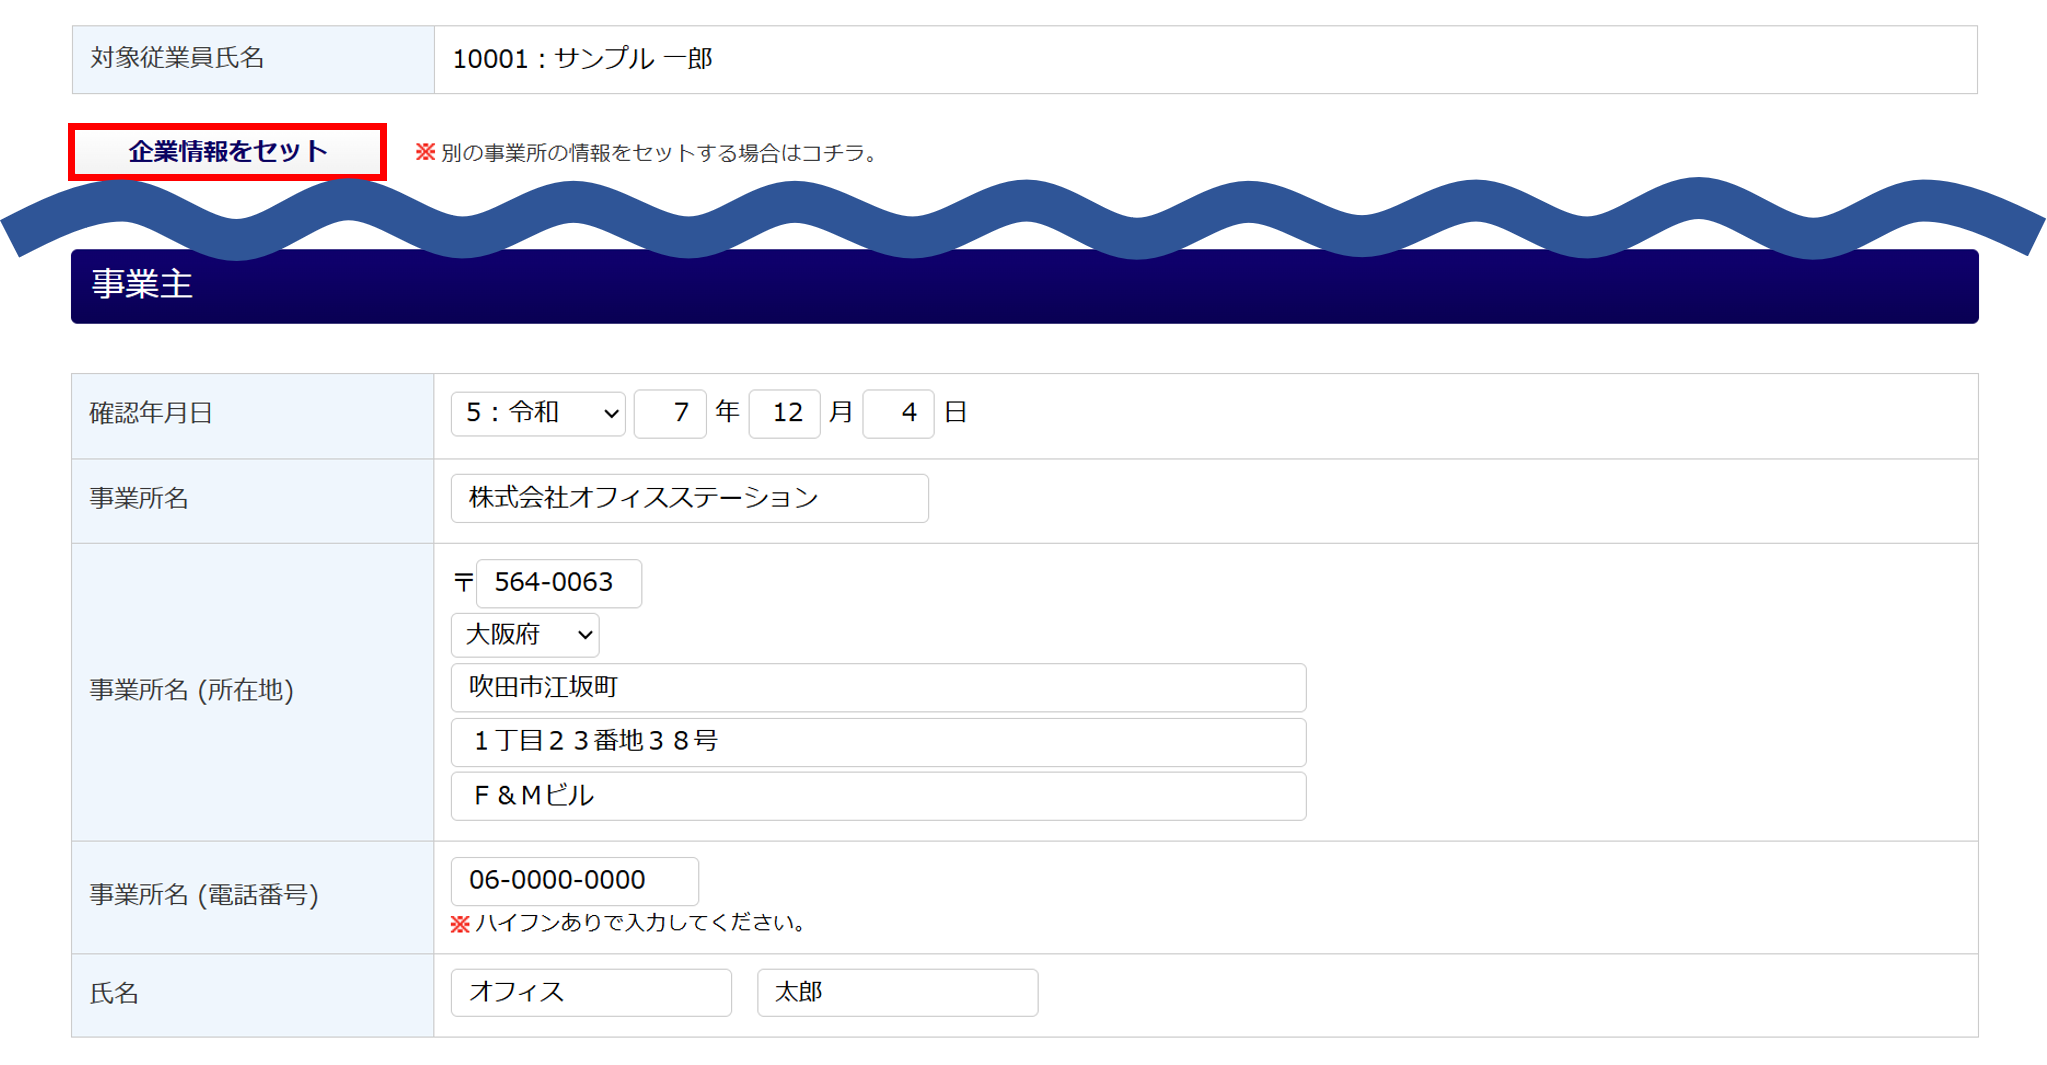Click the 対象従業員氏名 label cell
The width and height of the screenshot is (2047, 1065).
(178, 59)
